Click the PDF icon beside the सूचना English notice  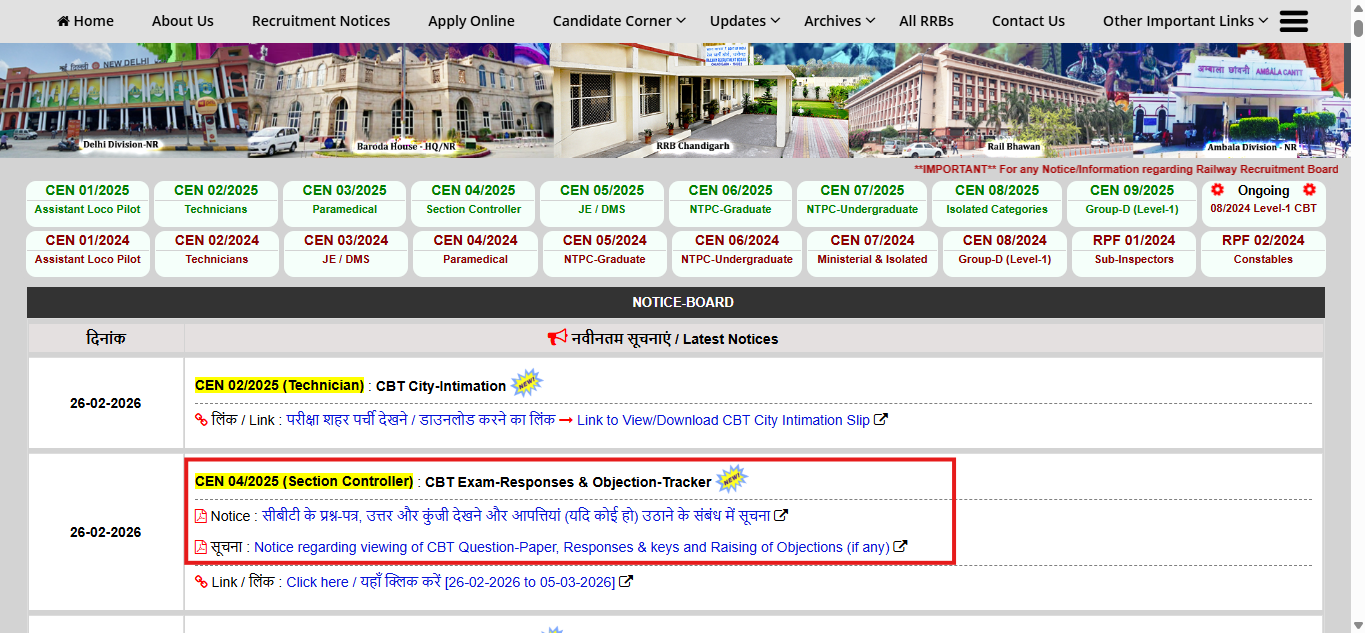pos(200,546)
